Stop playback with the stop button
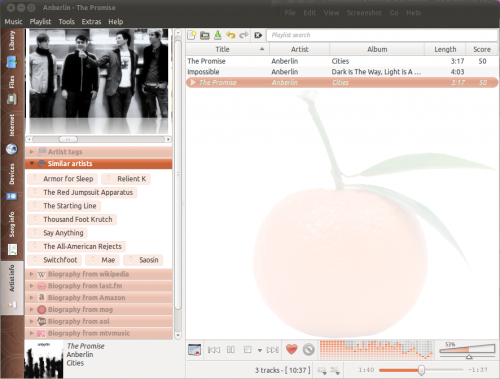Viewport: 500px width, 379px height. (x=247, y=350)
